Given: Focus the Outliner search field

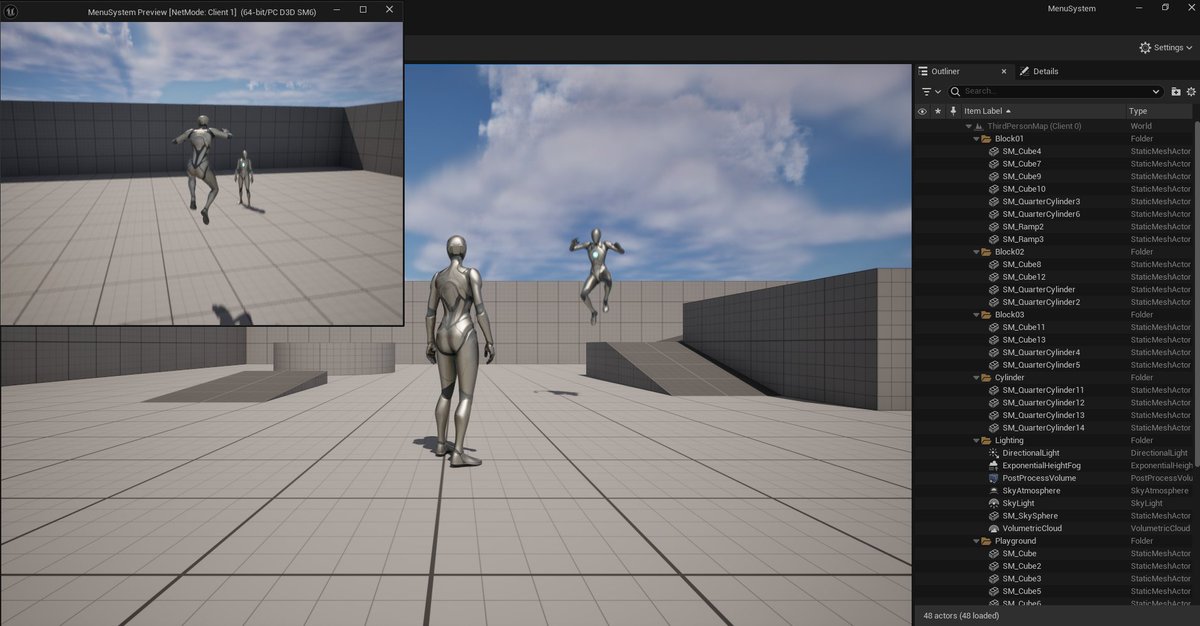Looking at the screenshot, I should pos(1054,91).
